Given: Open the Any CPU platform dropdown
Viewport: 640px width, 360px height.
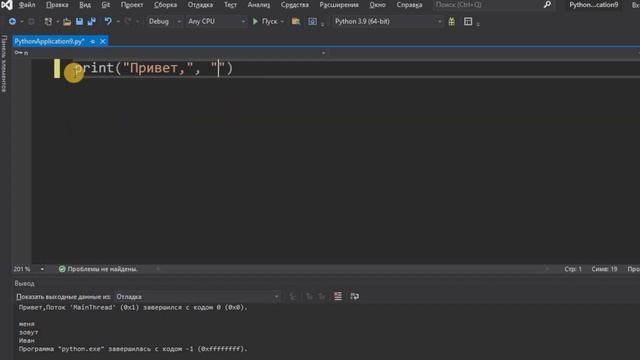Looking at the screenshot, I should coord(216,21).
